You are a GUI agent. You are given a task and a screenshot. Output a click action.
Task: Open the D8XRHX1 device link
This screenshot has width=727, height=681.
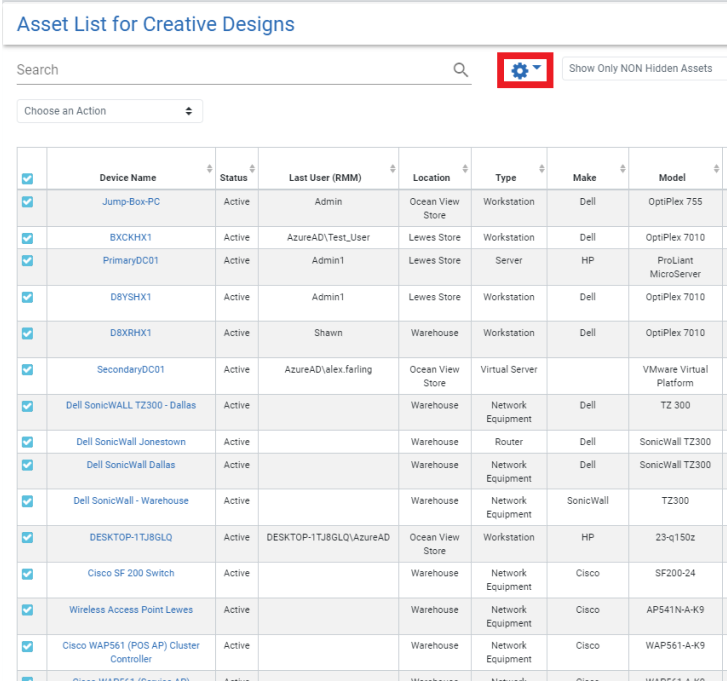(x=131, y=332)
